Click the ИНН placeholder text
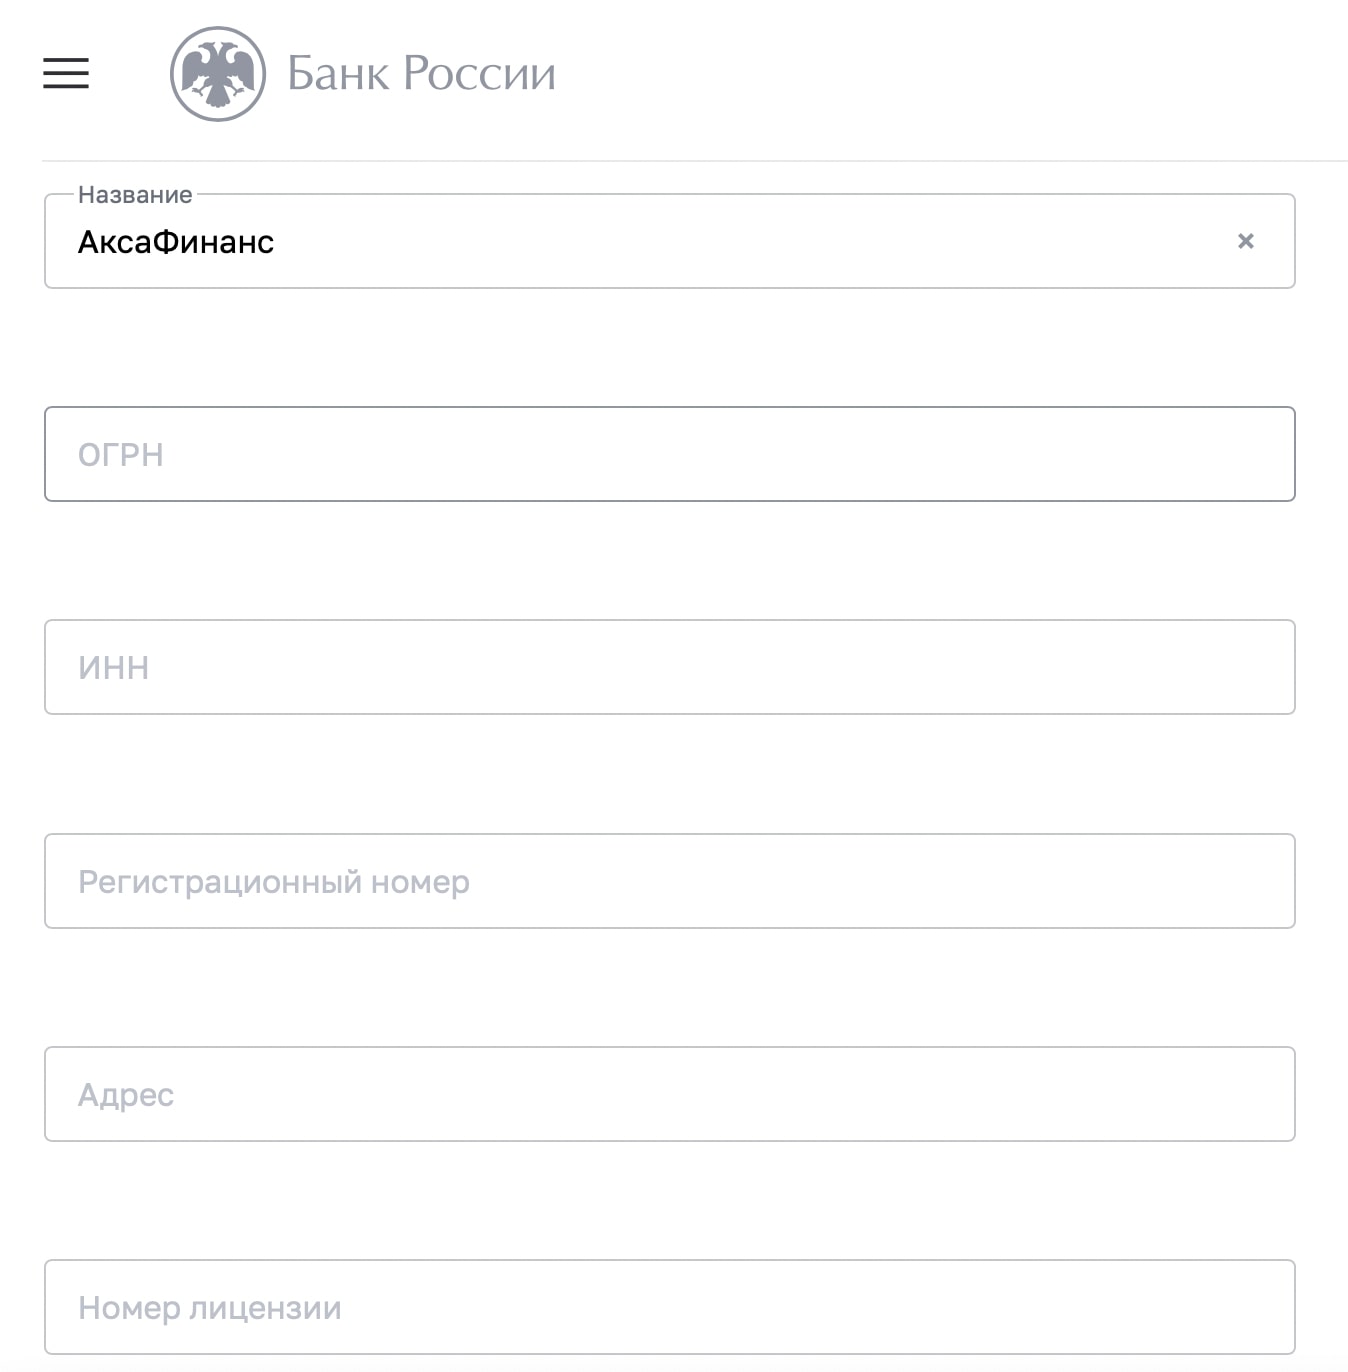 click(x=114, y=668)
